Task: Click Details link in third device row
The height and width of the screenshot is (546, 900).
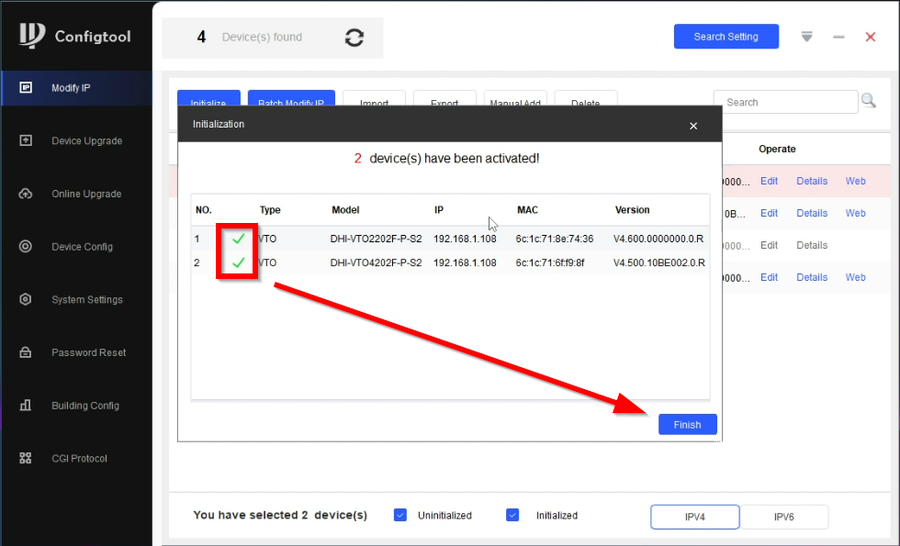Action: (x=812, y=245)
